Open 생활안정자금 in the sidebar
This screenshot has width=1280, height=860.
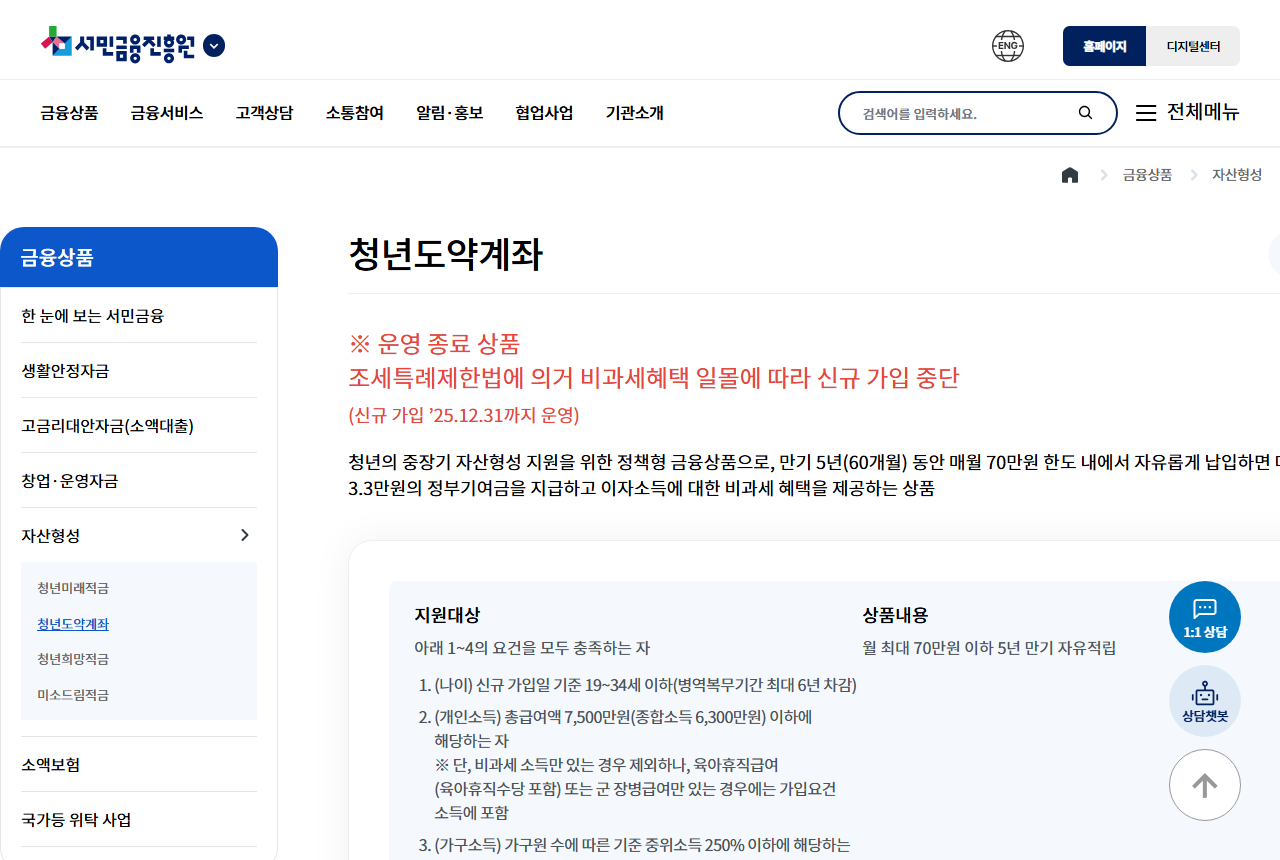click(x=139, y=371)
